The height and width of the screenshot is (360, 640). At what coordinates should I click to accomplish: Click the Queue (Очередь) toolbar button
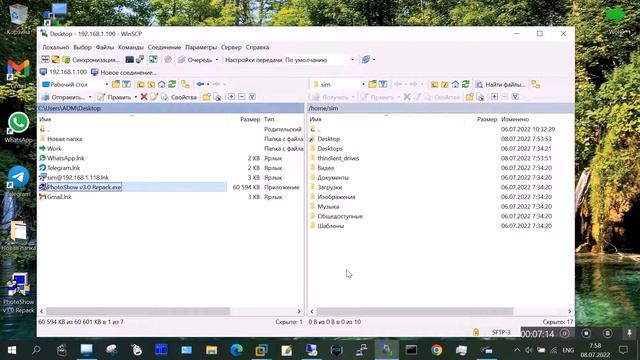195,60
